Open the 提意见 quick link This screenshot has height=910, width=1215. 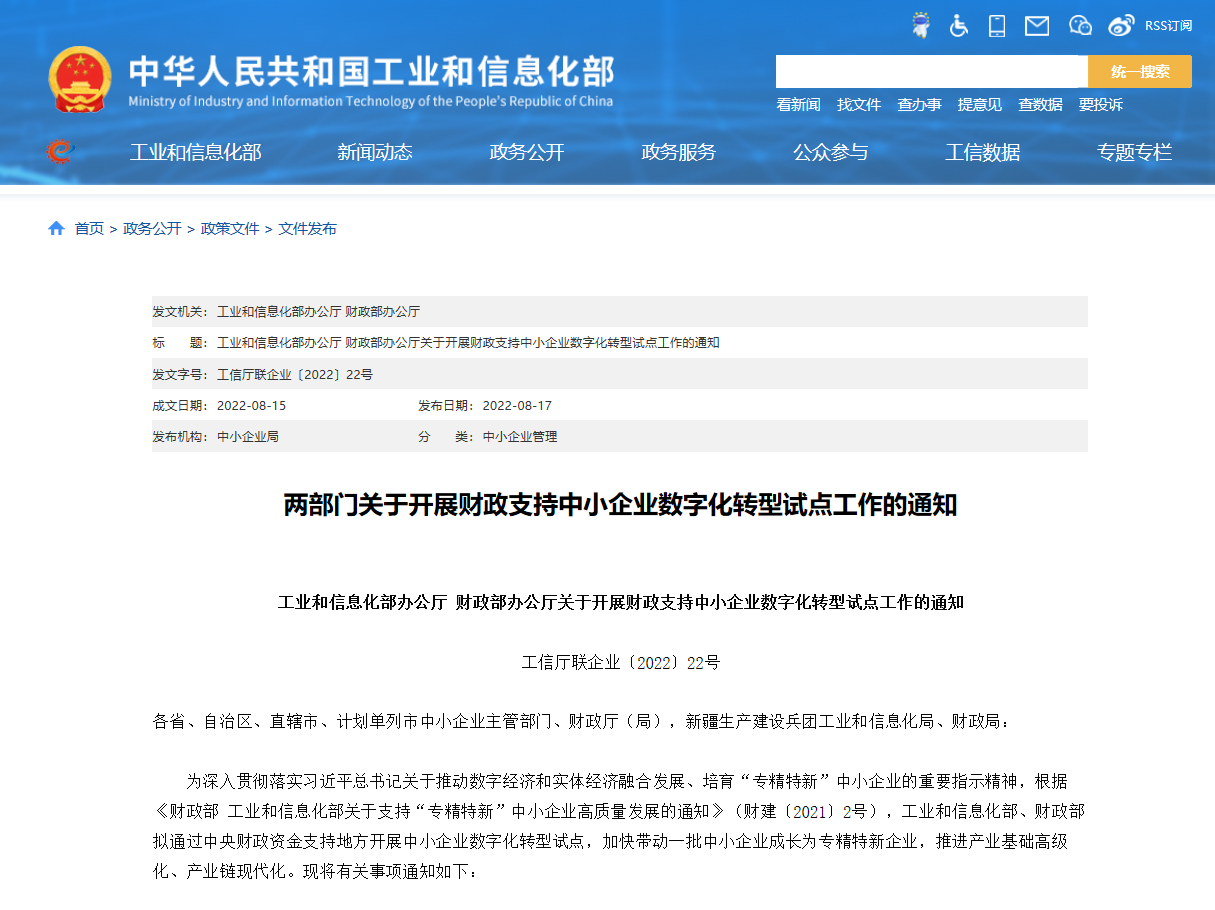tap(980, 104)
